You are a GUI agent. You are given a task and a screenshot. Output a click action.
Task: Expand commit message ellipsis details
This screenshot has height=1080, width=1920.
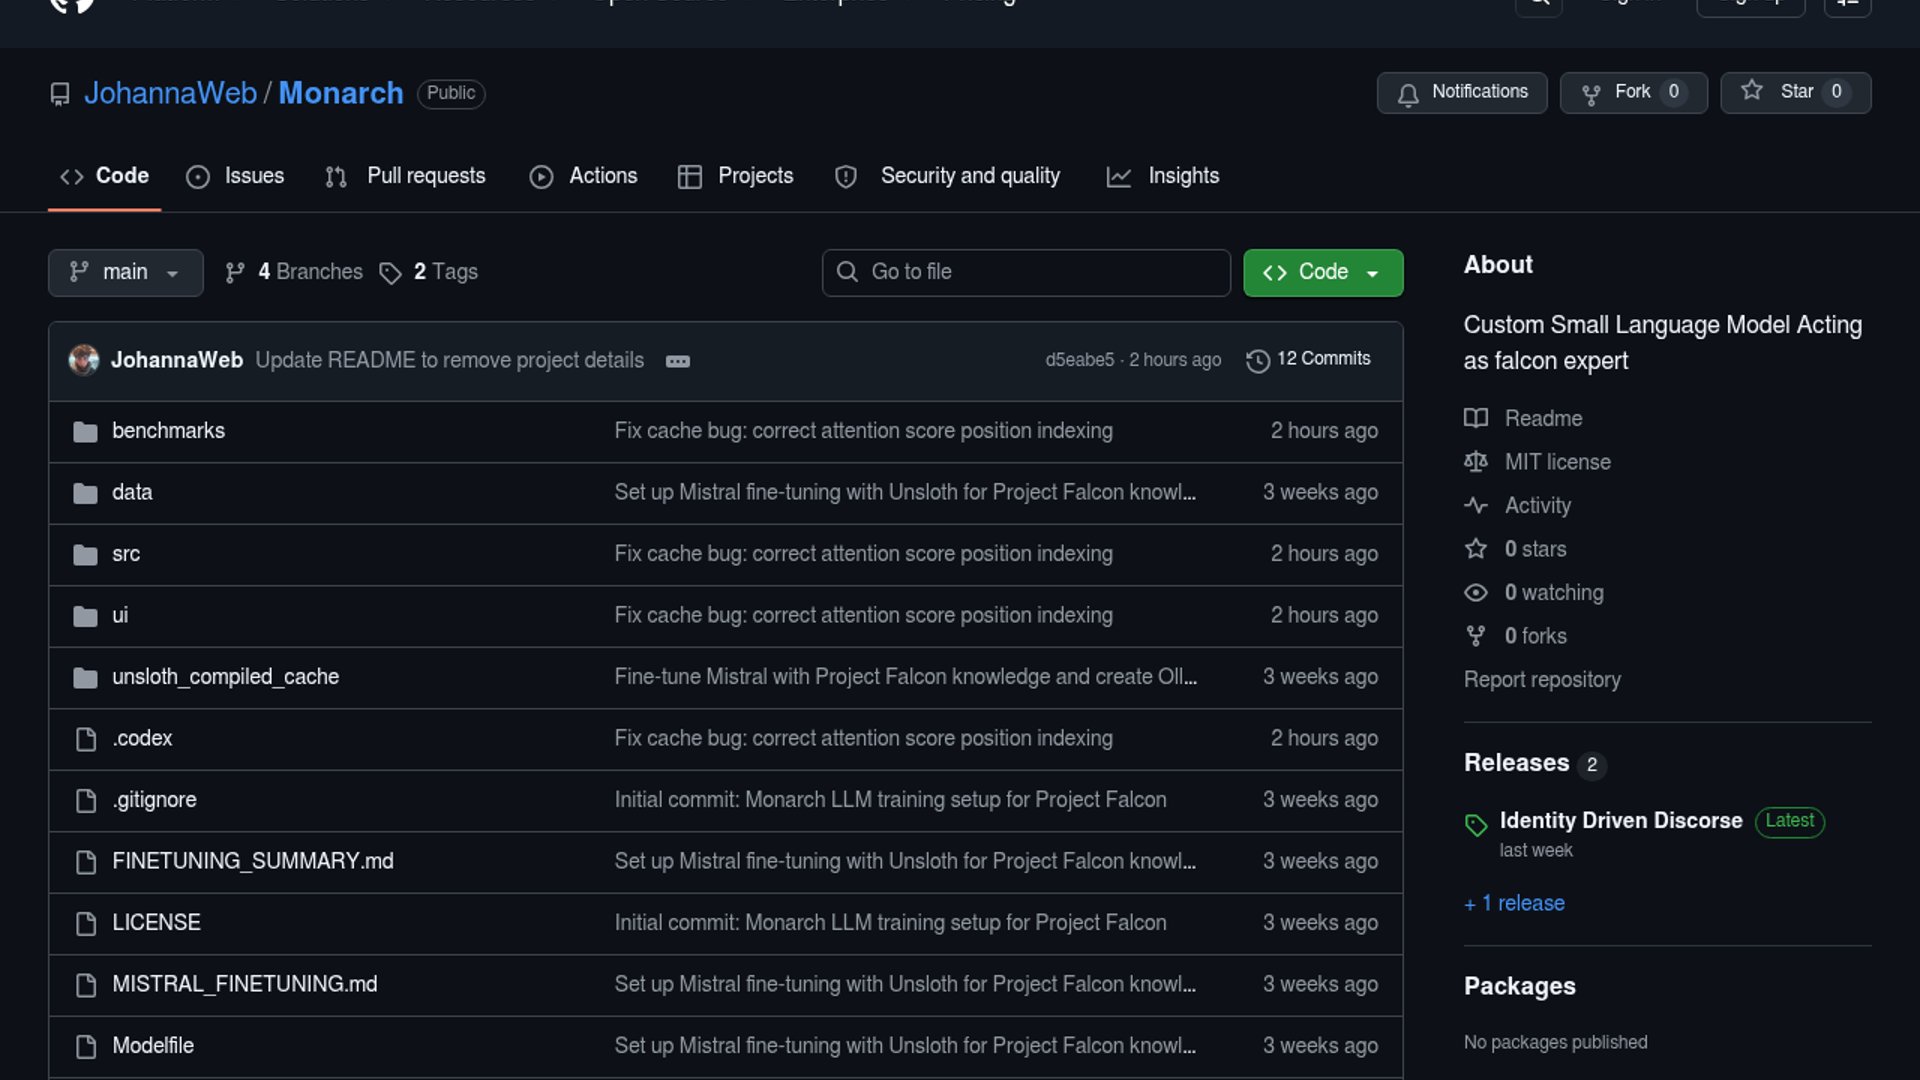click(x=677, y=361)
